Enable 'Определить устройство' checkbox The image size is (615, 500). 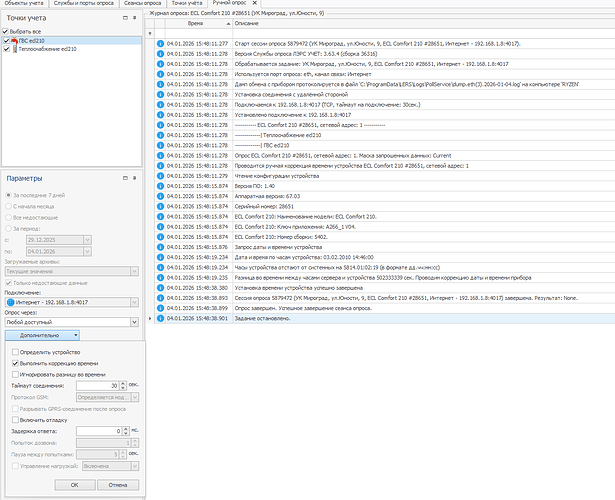click(14, 352)
